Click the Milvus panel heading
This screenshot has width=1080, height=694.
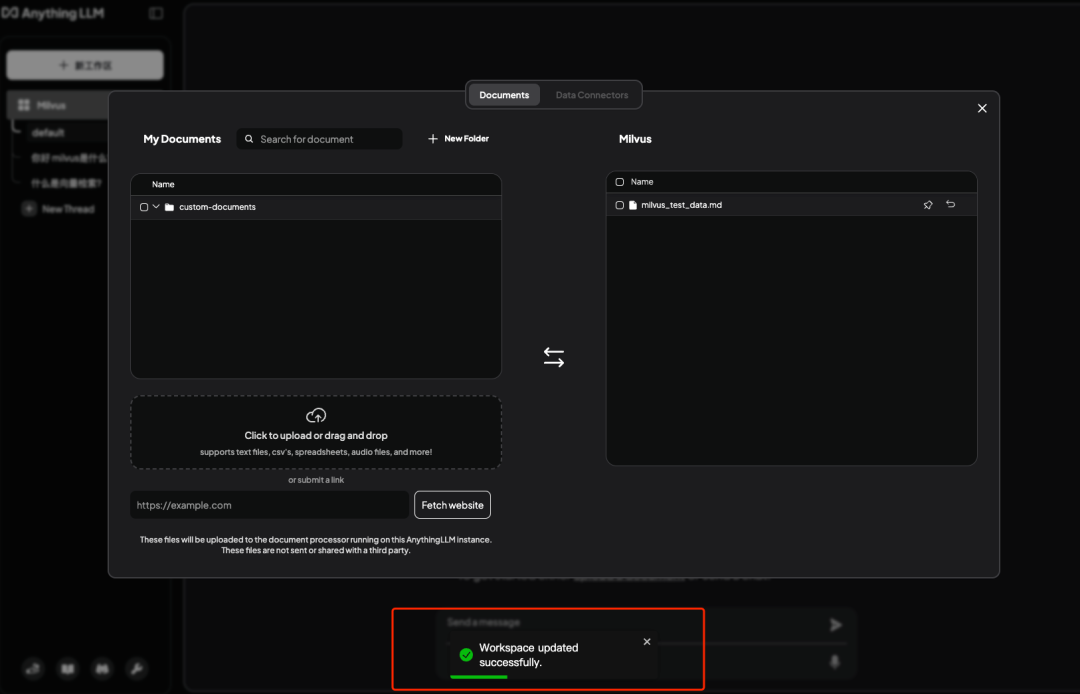pyautogui.click(x=635, y=138)
